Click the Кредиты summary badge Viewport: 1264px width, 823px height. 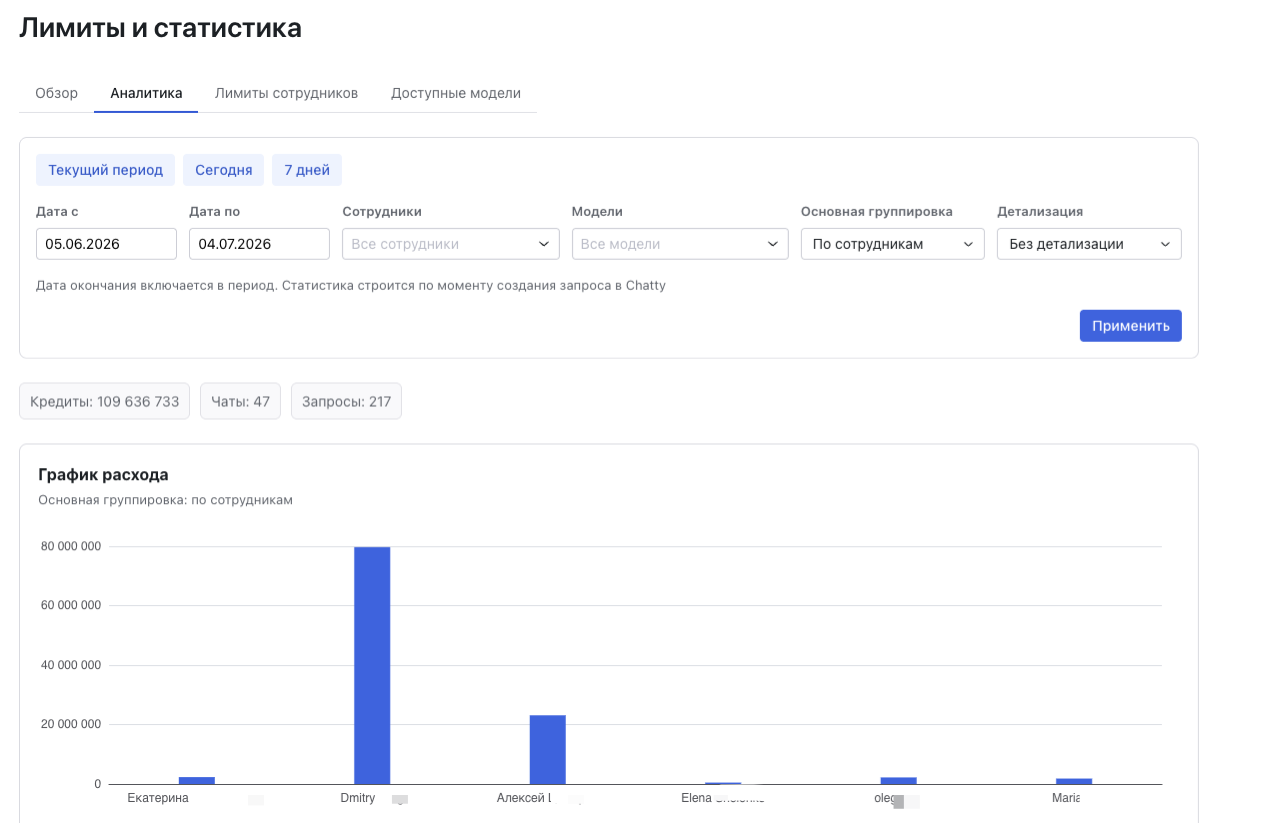tap(105, 401)
